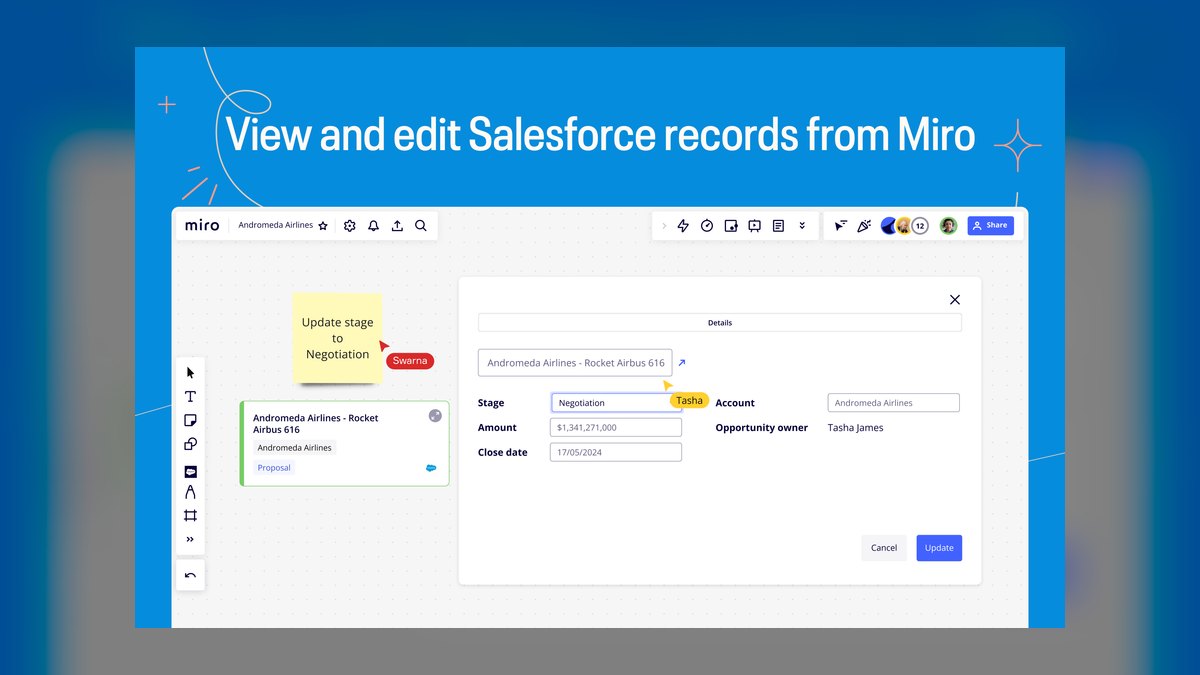Open the sticky note capture icon
The height and width of the screenshot is (675, 1200).
(731, 226)
